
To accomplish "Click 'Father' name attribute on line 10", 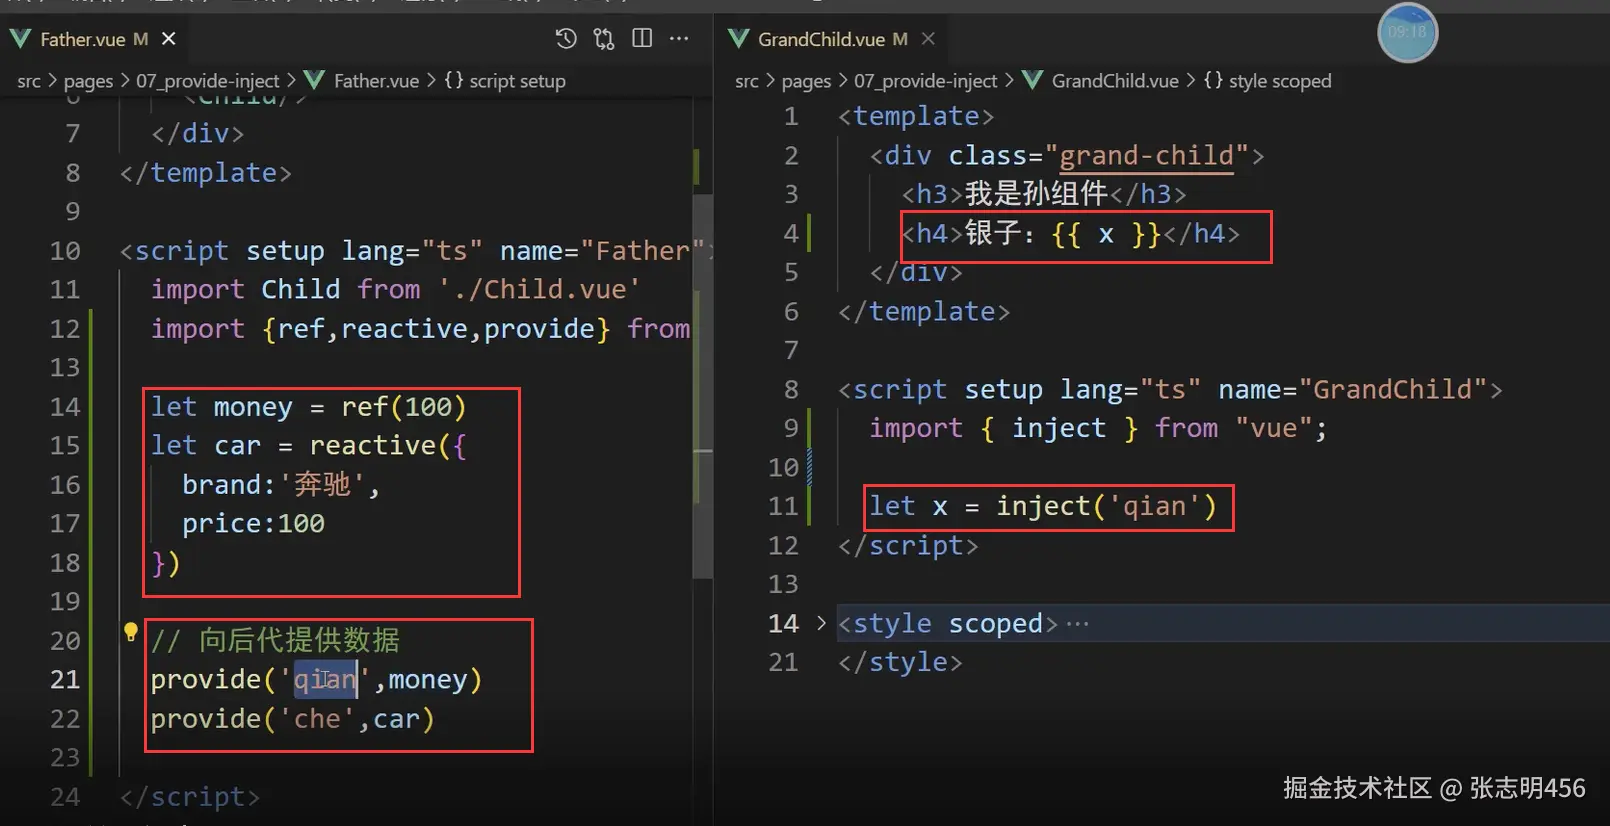I will [x=643, y=251].
